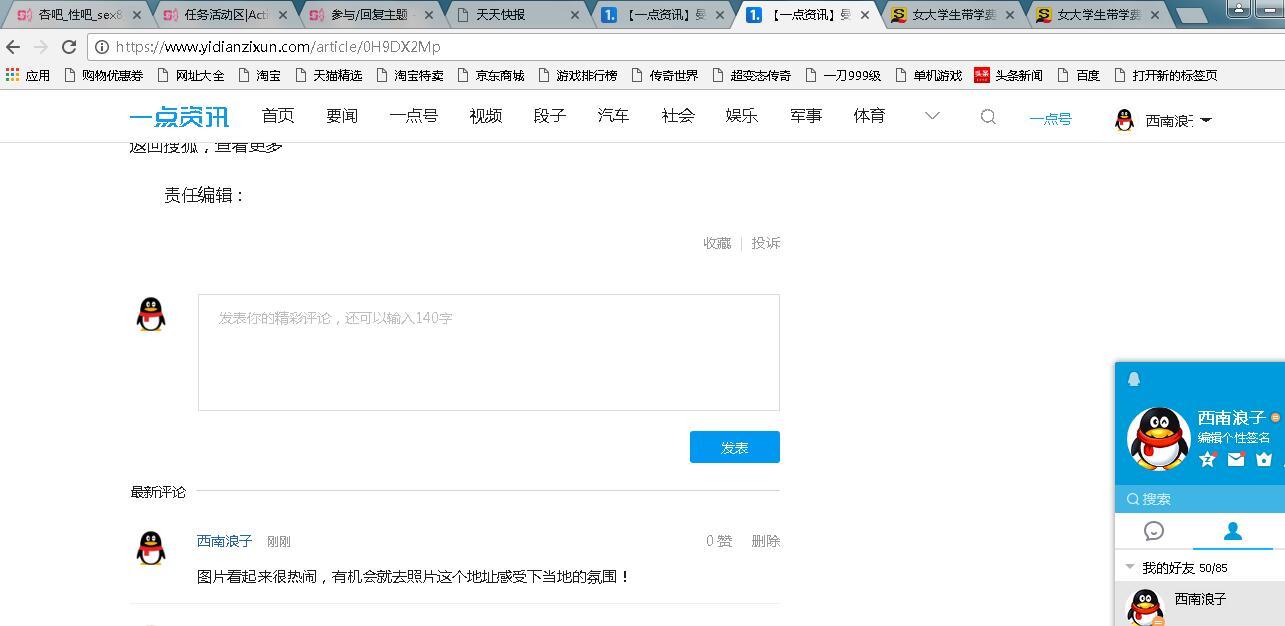
Task: Click the penguin avatar beside comment box
Action: click(150, 313)
